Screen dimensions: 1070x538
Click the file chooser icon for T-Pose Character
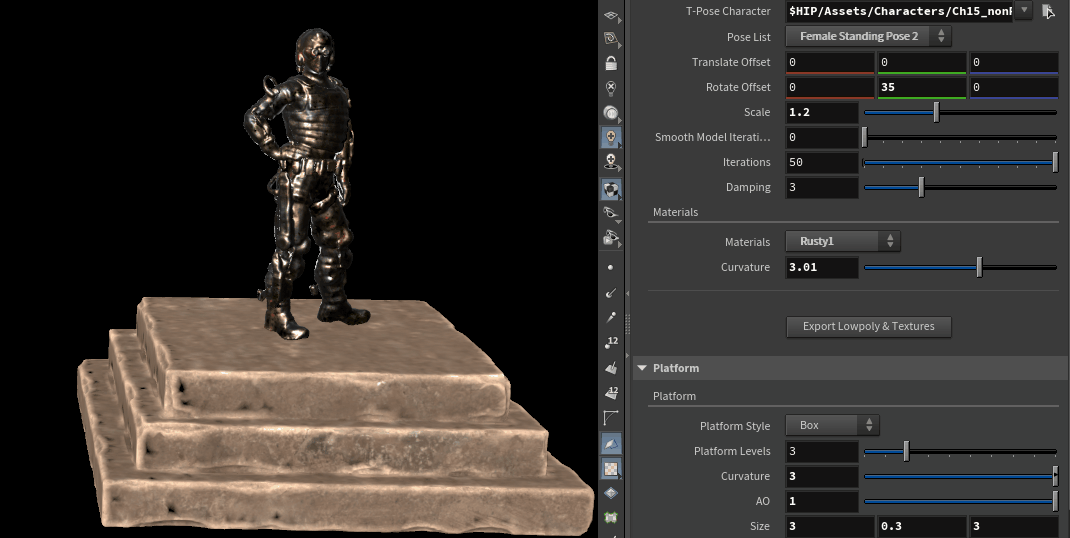[1048, 11]
